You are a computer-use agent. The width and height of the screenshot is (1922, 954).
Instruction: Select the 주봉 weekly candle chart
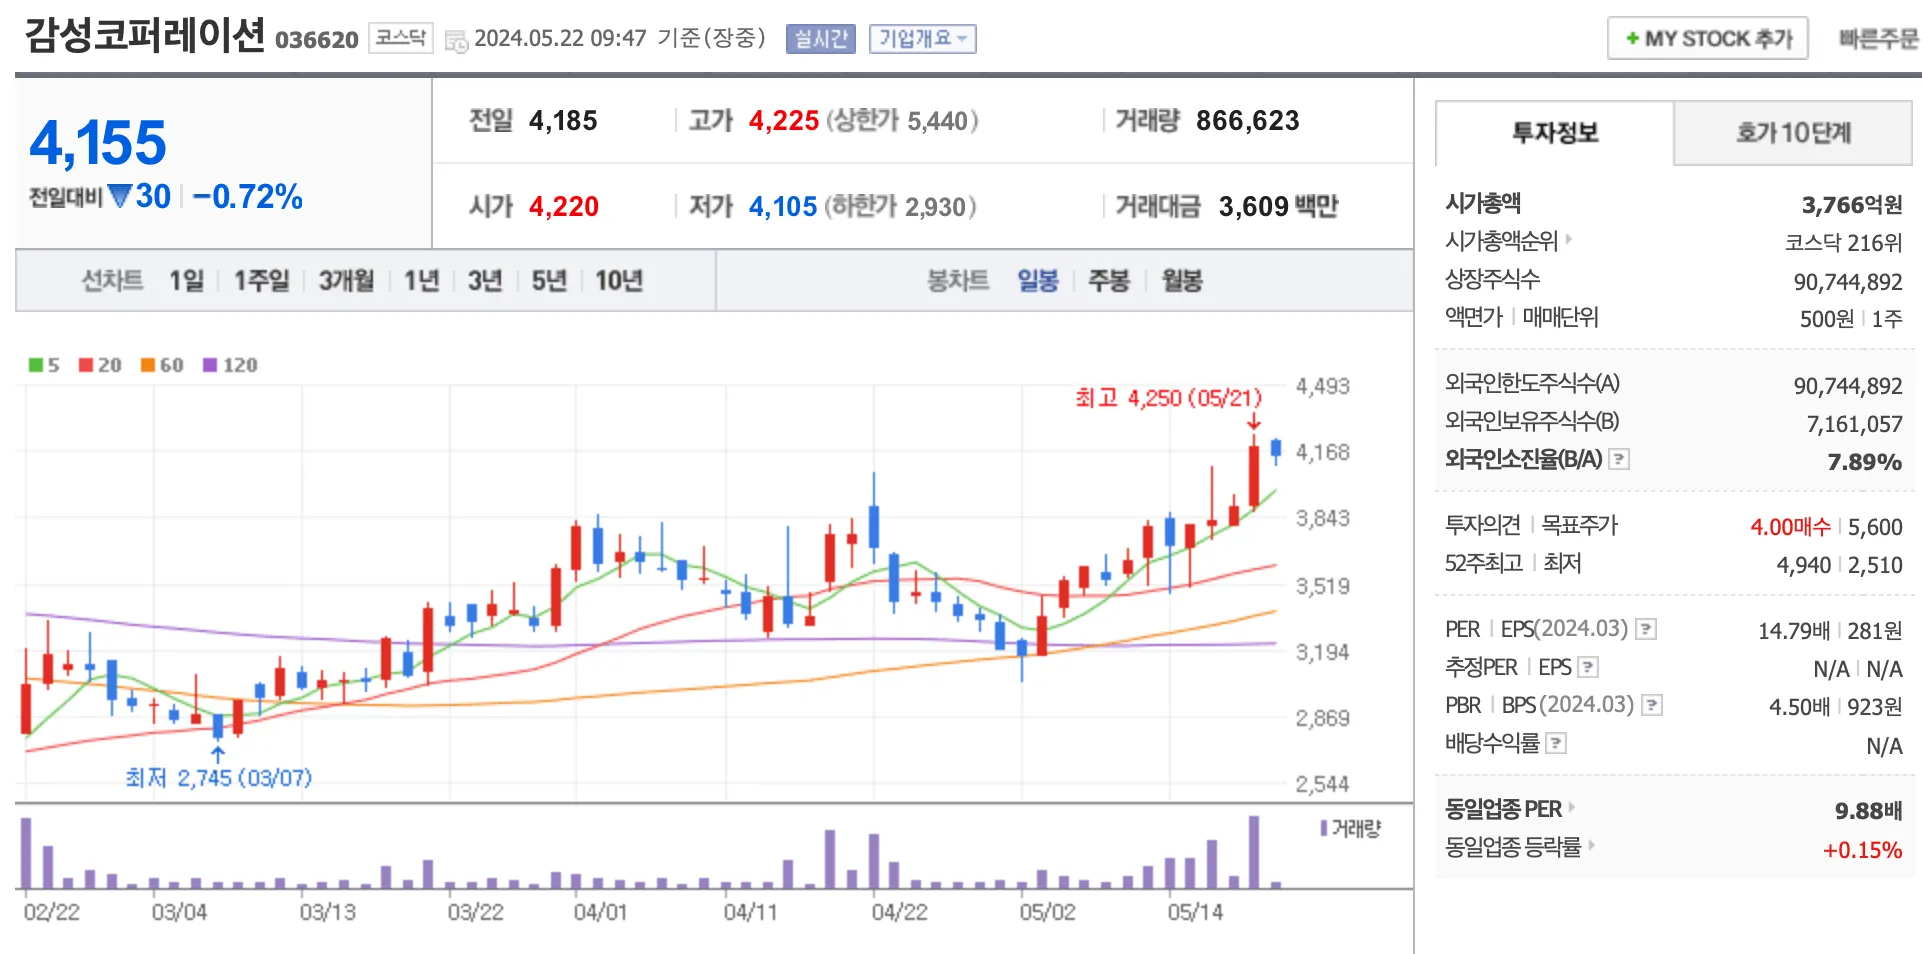1109,281
